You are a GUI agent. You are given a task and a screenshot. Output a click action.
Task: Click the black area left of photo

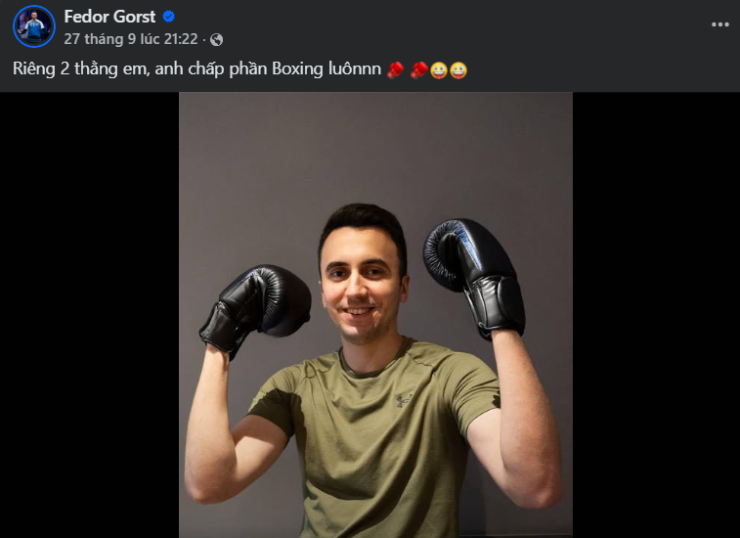click(89, 315)
